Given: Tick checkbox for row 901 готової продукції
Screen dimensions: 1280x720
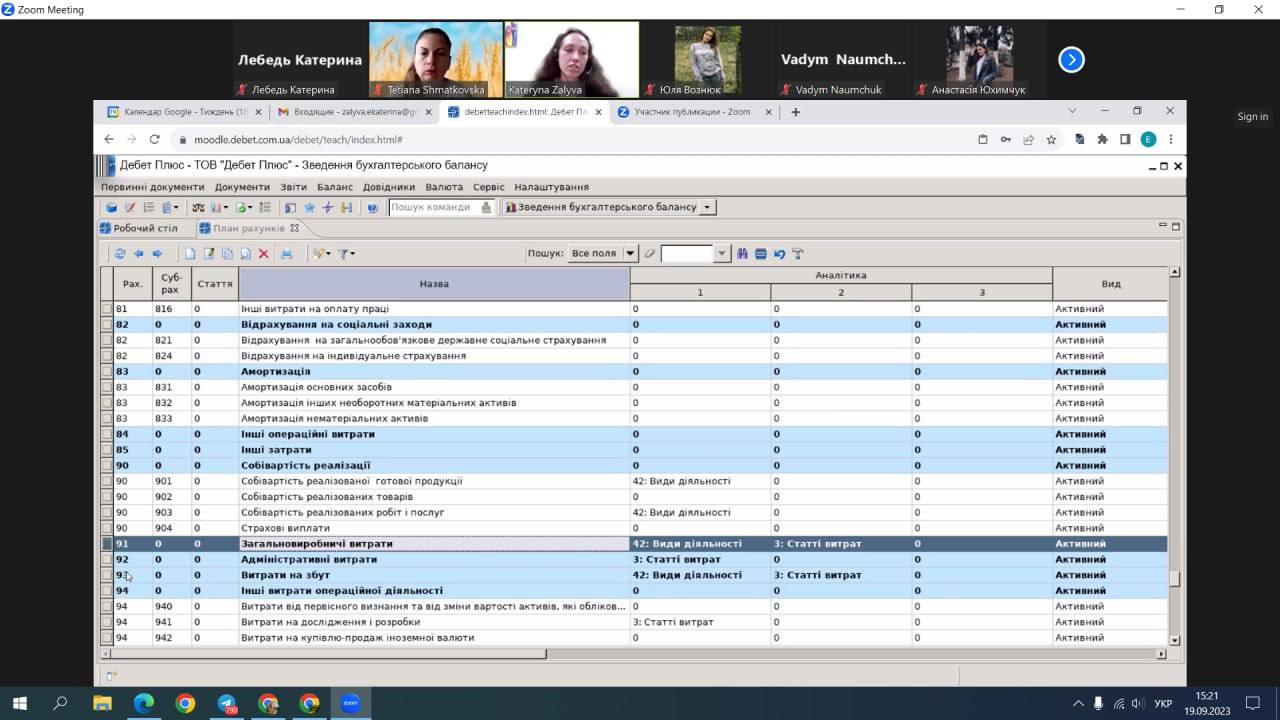Looking at the screenshot, I should point(107,481).
